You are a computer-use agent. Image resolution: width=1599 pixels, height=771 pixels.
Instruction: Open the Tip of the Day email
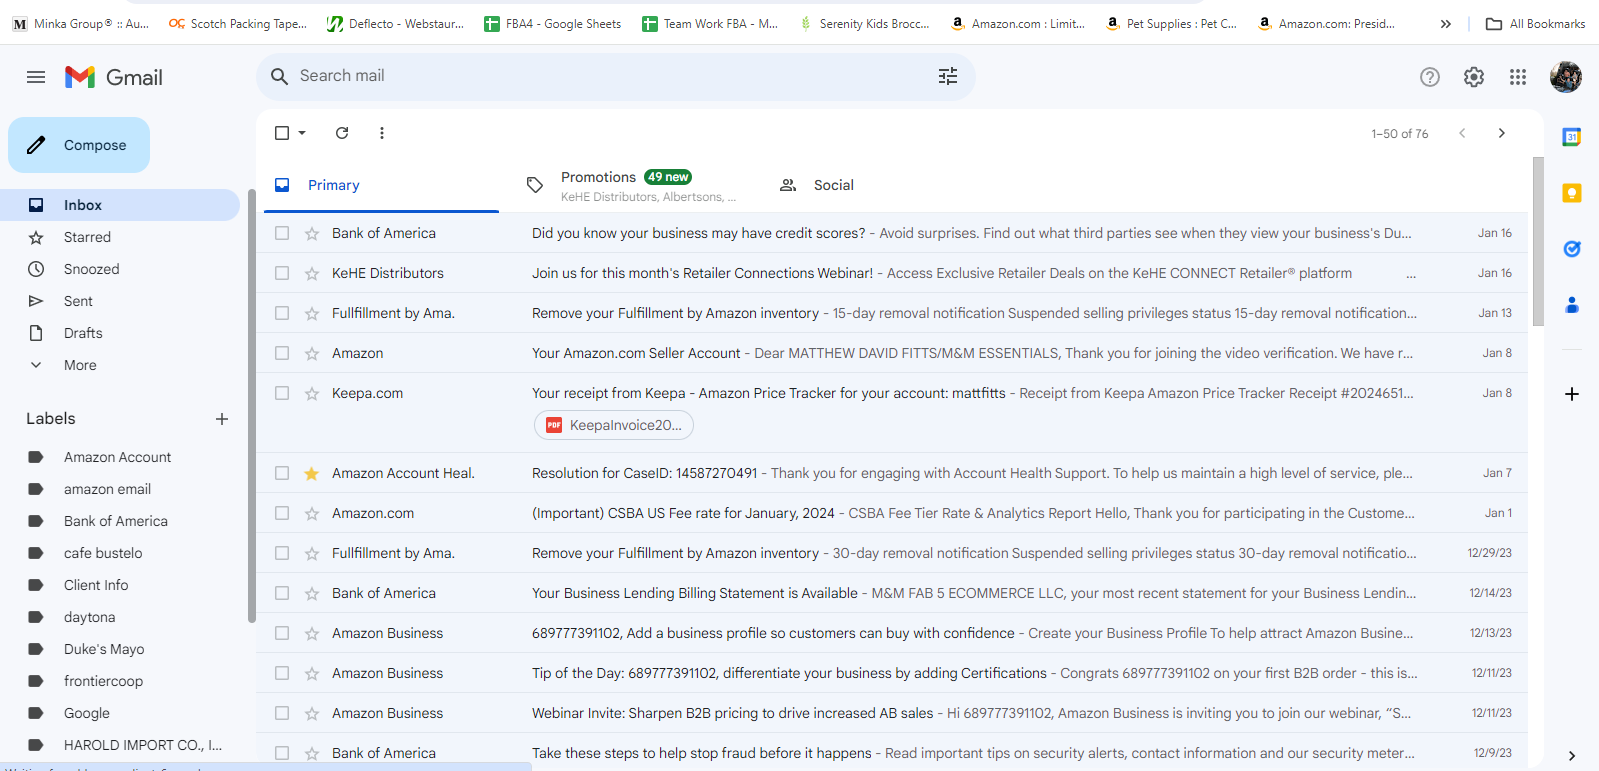pos(891,673)
